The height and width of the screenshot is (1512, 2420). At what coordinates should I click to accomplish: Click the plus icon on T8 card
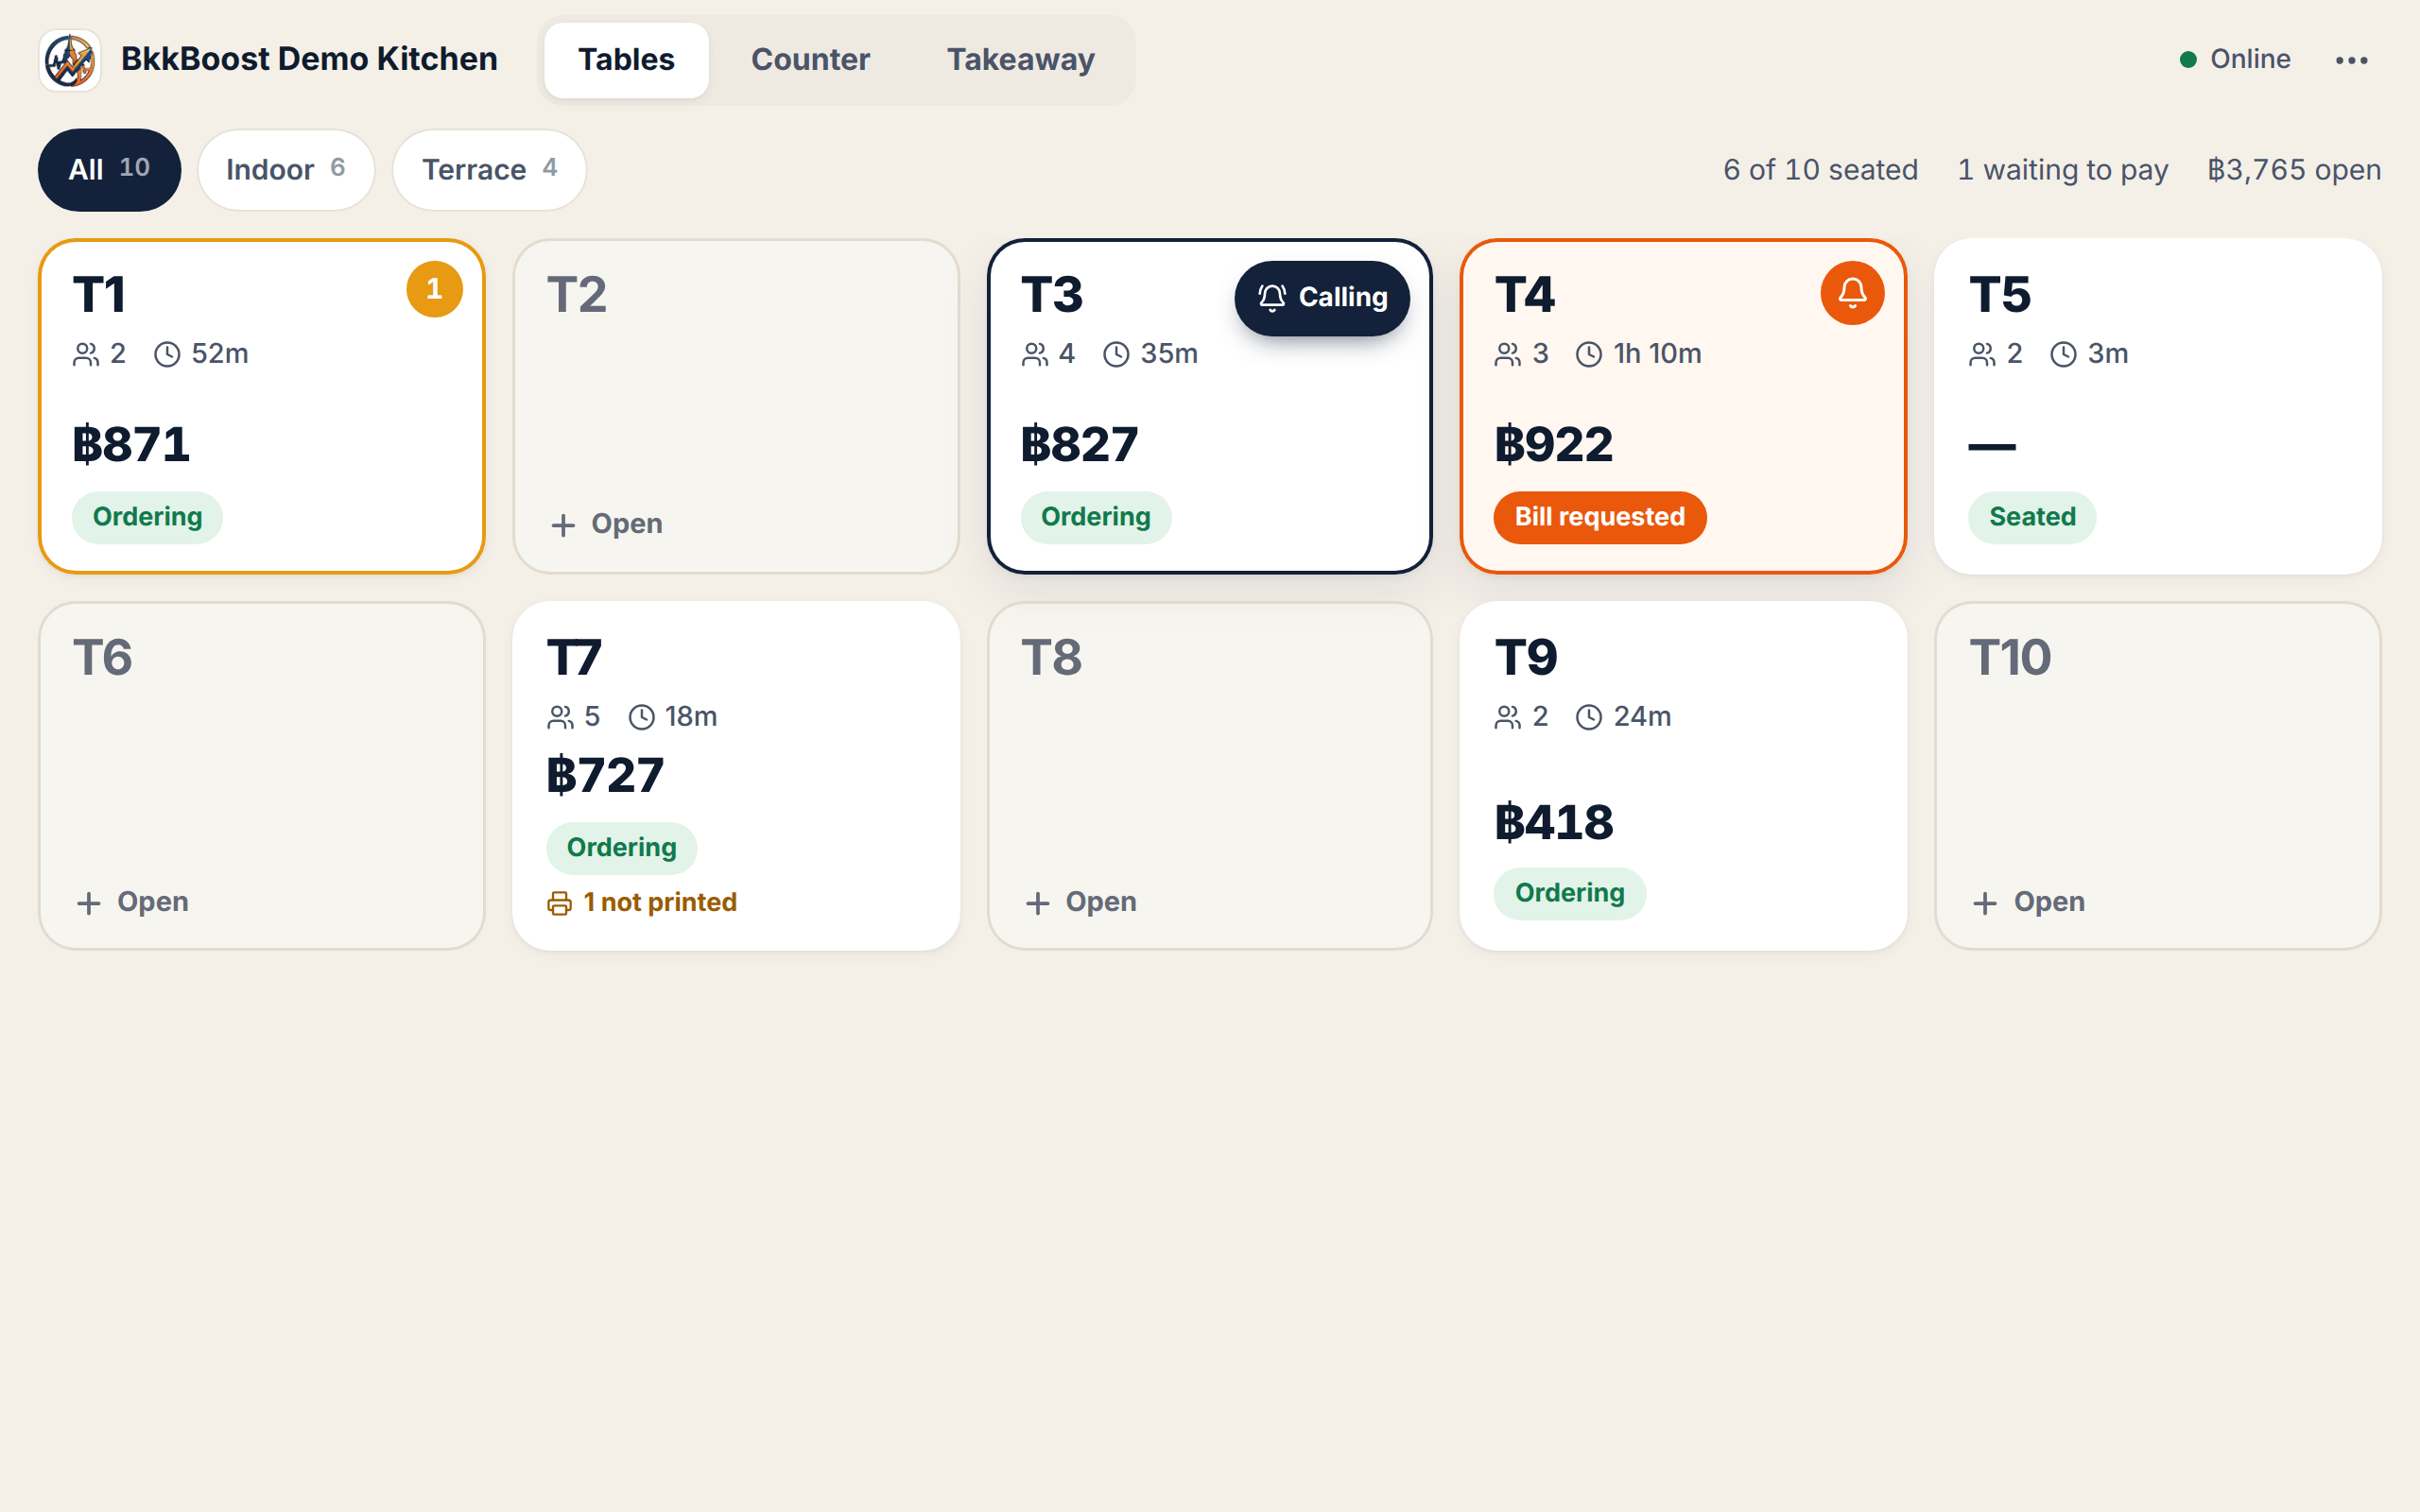click(1037, 903)
